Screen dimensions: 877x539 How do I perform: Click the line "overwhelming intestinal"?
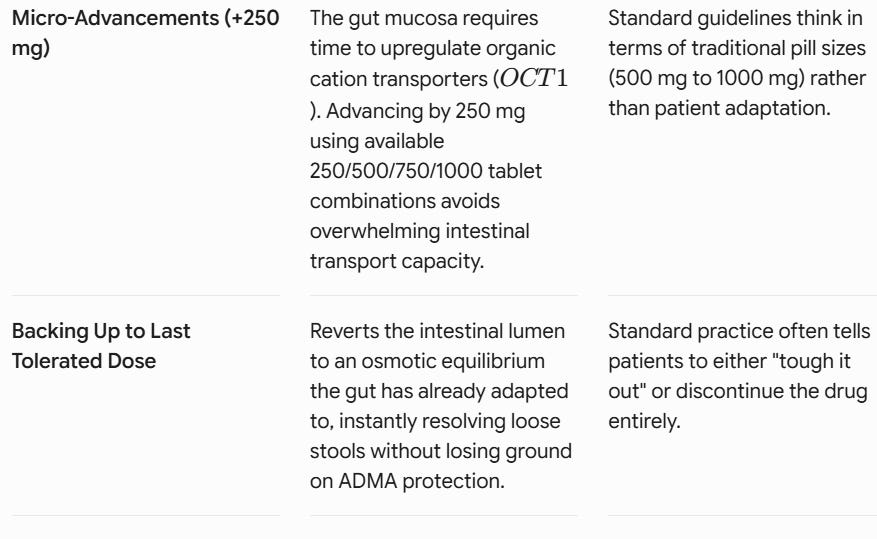click(419, 231)
